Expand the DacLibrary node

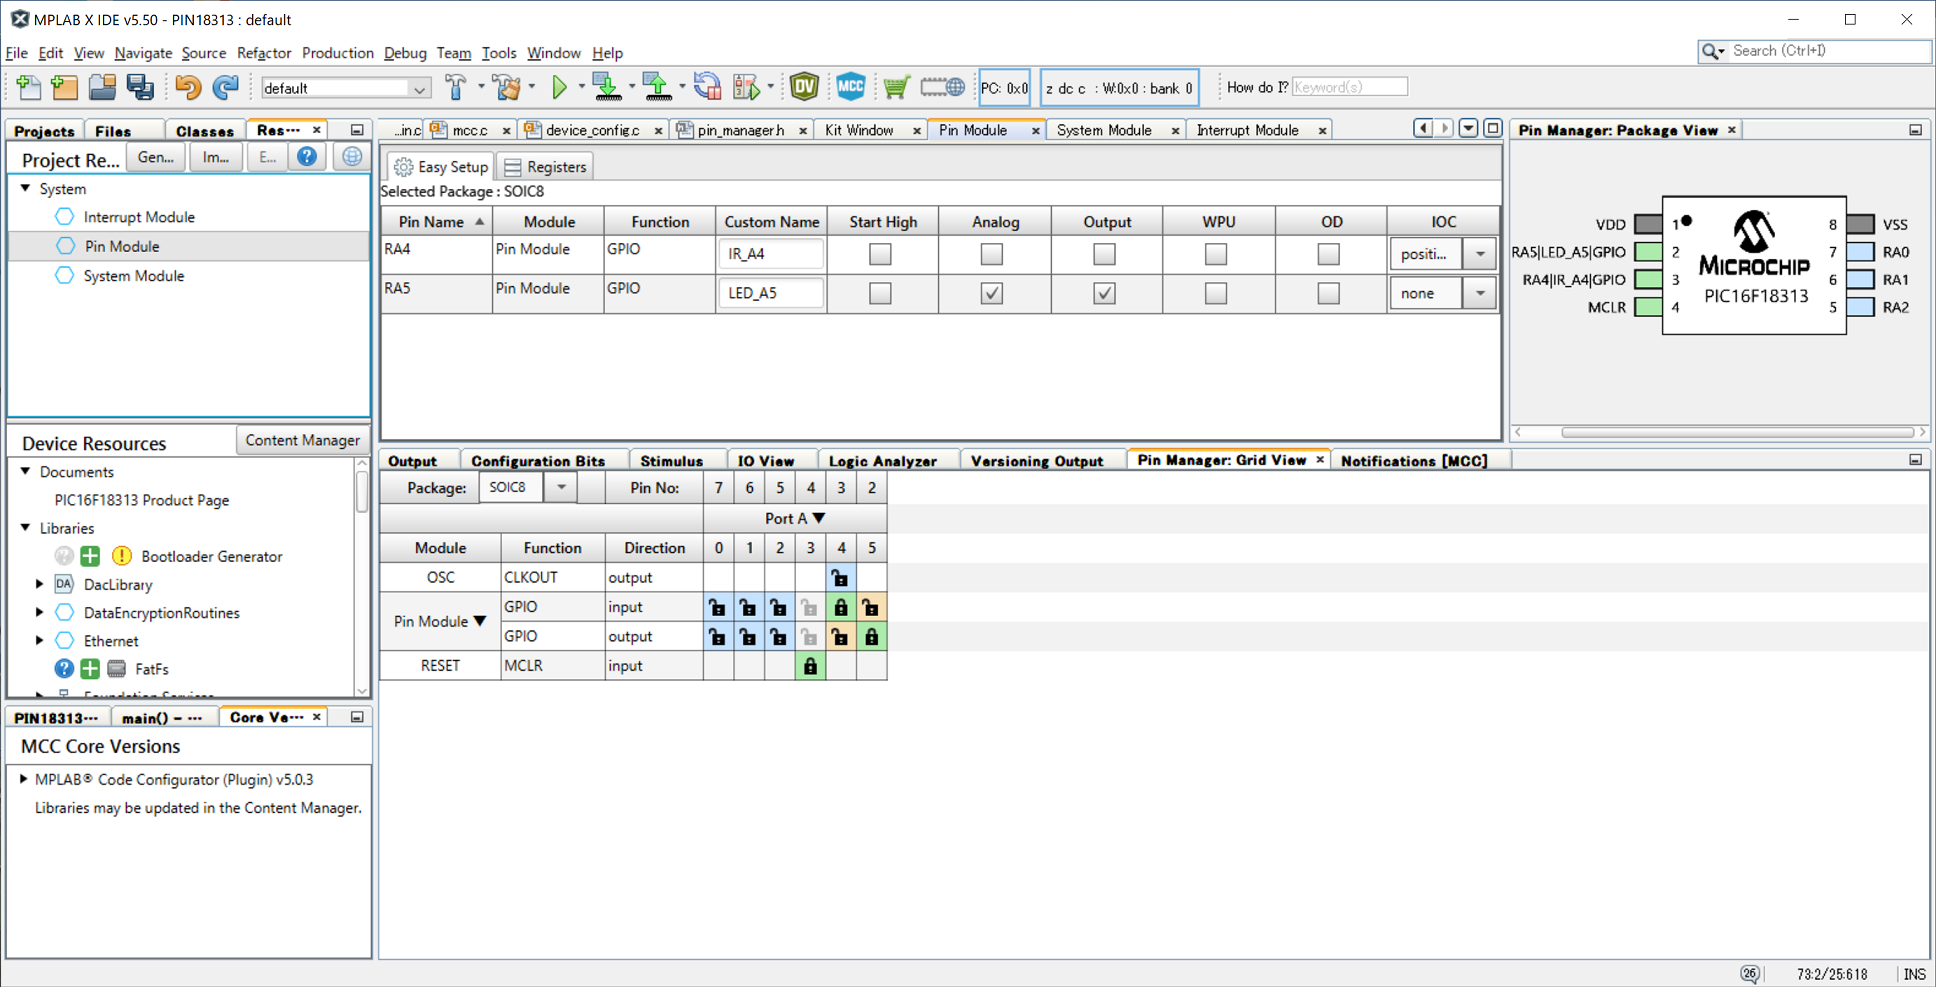[x=40, y=584]
